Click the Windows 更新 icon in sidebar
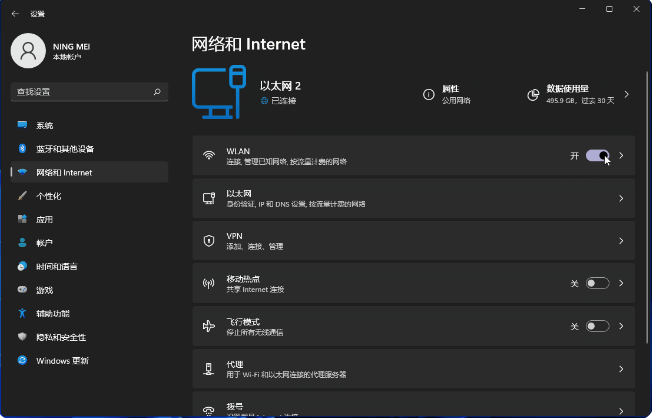652x418 pixels. pyautogui.click(x=22, y=360)
